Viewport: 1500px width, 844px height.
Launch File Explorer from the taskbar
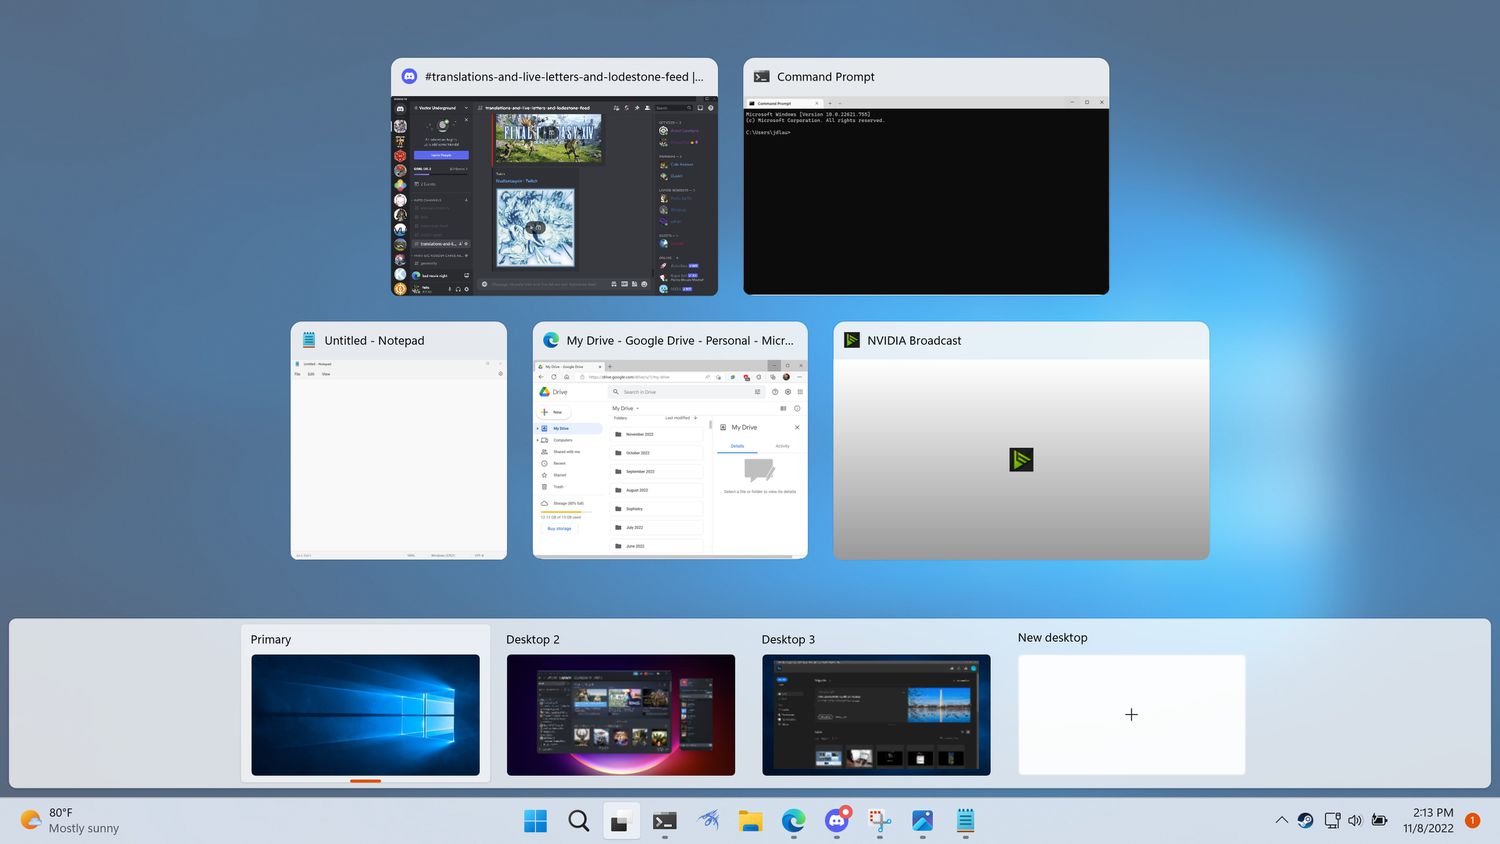(750, 821)
